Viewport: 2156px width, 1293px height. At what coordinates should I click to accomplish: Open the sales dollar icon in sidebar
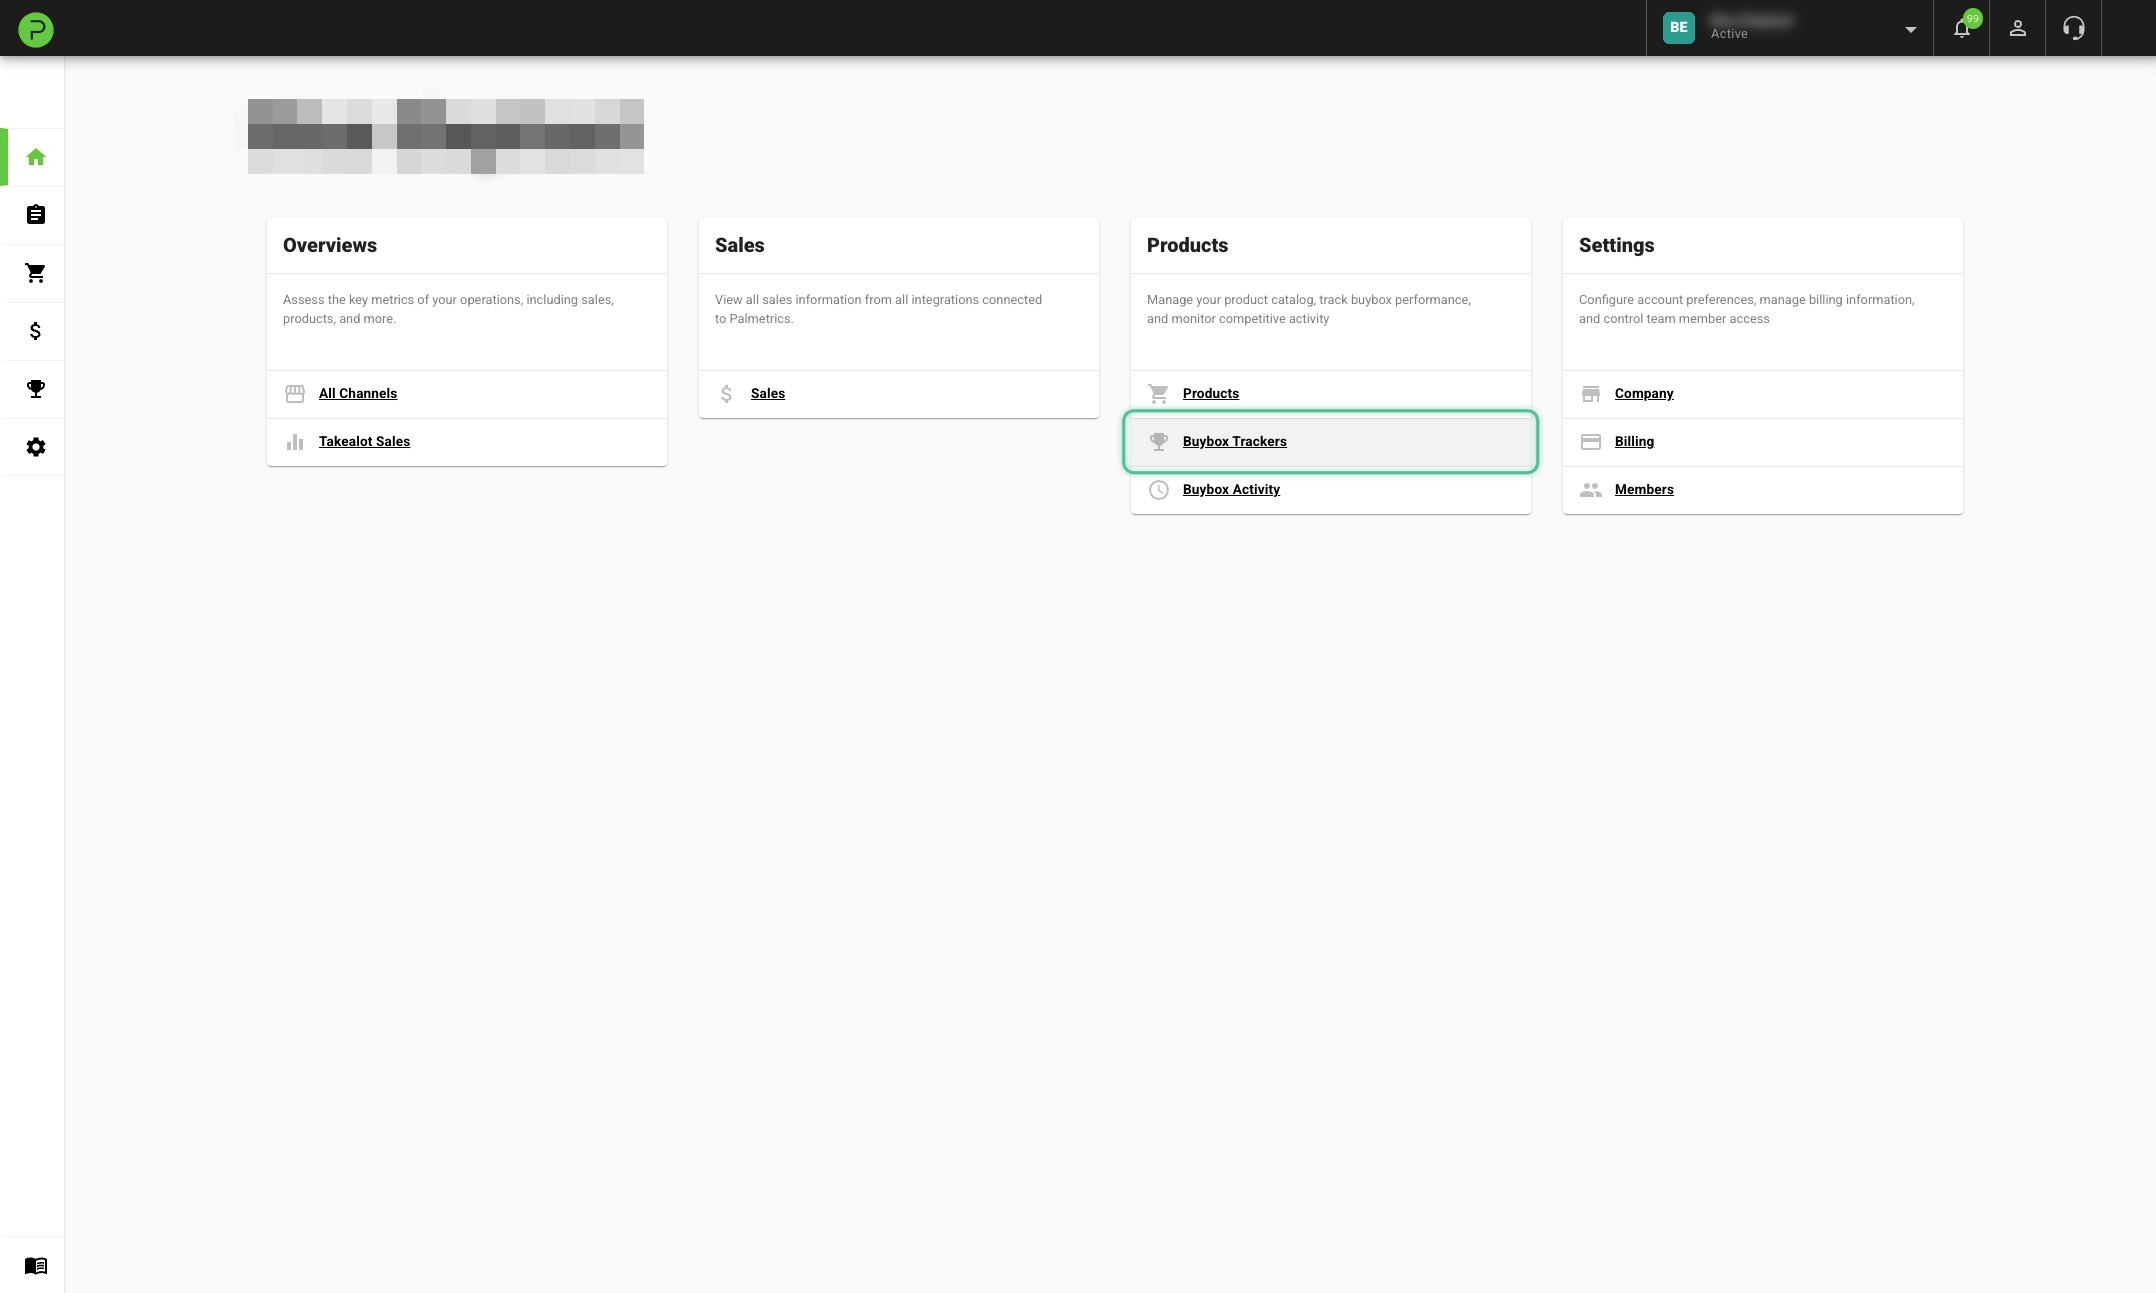click(35, 331)
